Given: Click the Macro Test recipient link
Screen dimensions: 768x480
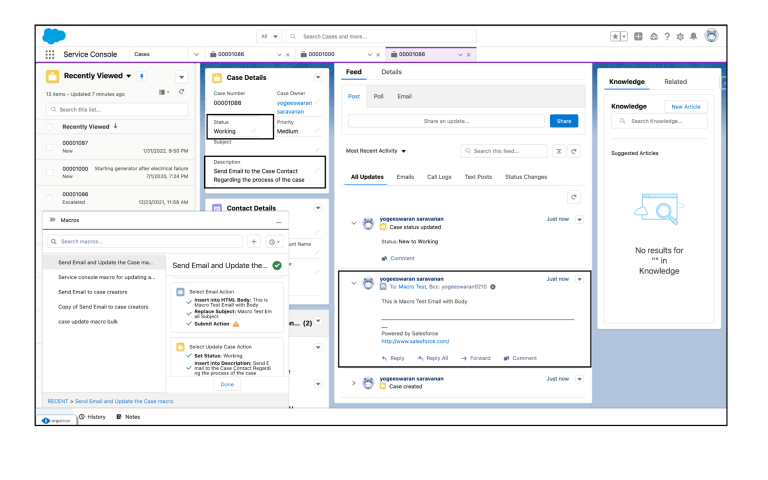Looking at the screenshot, I should coord(412,287).
